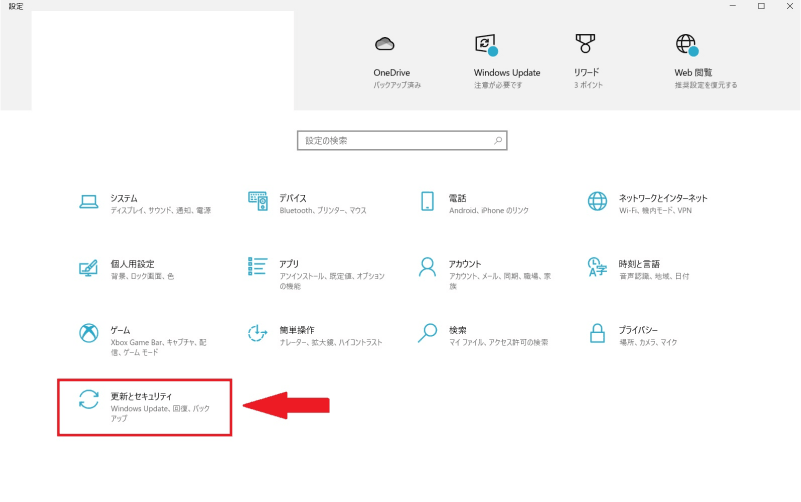This screenshot has width=801, height=502.
Task: Click the 検索 category label
Action: pyautogui.click(x=458, y=330)
